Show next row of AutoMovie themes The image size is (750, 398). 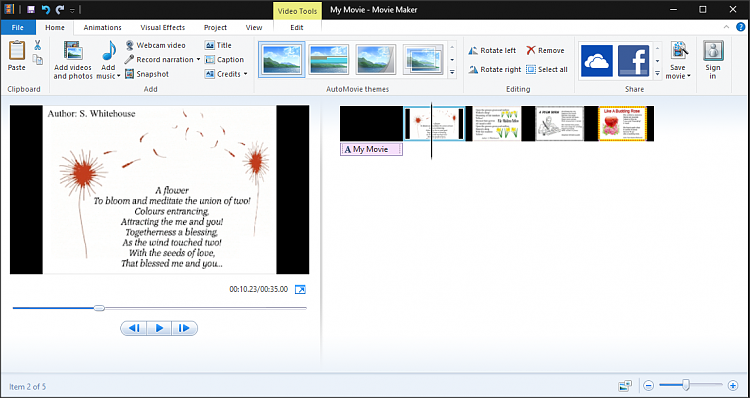click(x=452, y=60)
